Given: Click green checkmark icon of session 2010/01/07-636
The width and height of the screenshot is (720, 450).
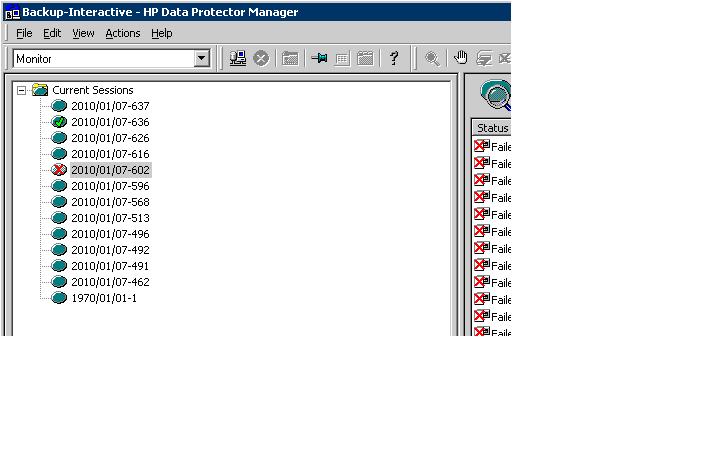Looking at the screenshot, I should tap(59, 122).
